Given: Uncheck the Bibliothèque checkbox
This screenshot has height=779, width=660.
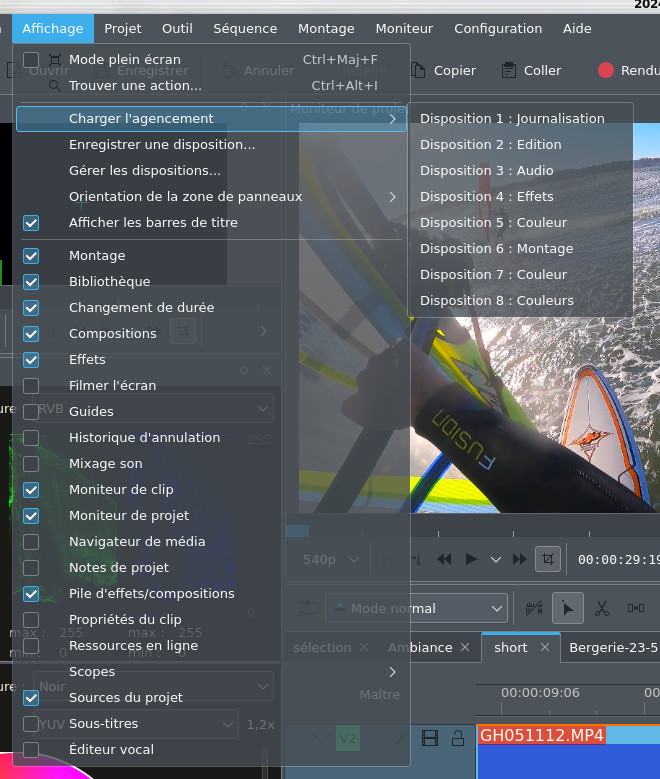Looking at the screenshot, I should tap(31, 282).
